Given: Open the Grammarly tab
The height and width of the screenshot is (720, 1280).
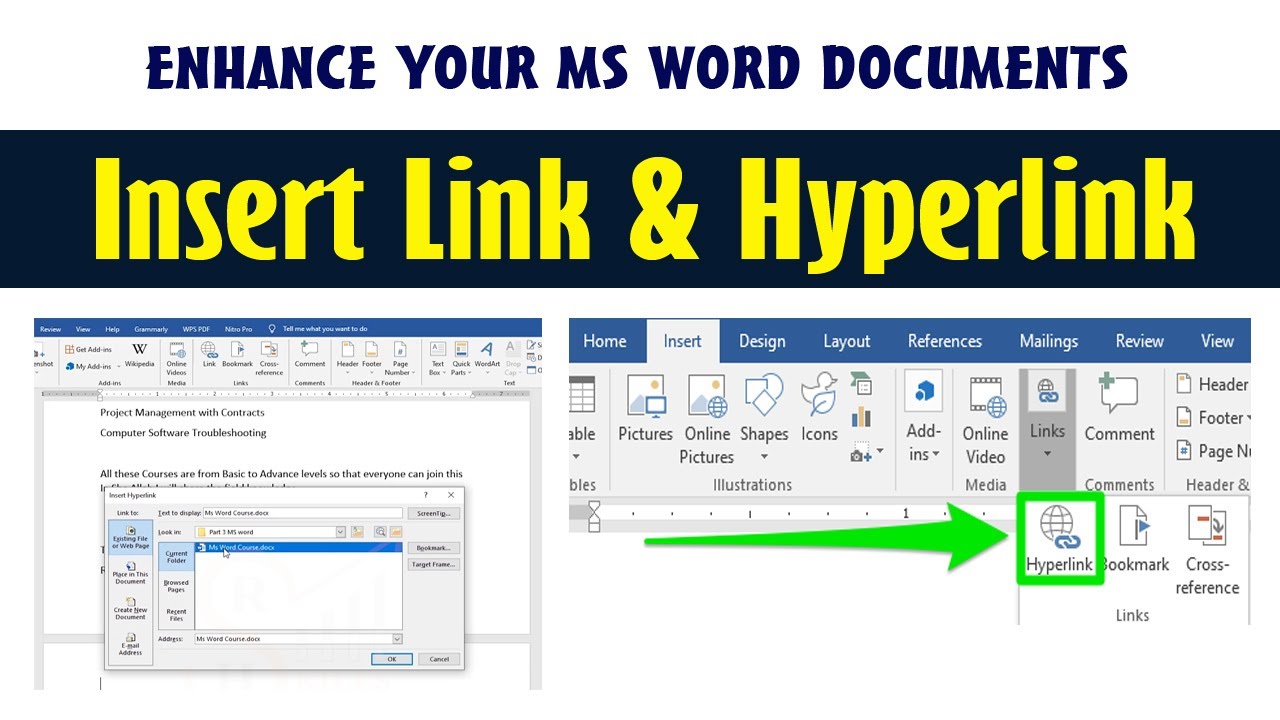Looking at the screenshot, I should click(151, 328).
